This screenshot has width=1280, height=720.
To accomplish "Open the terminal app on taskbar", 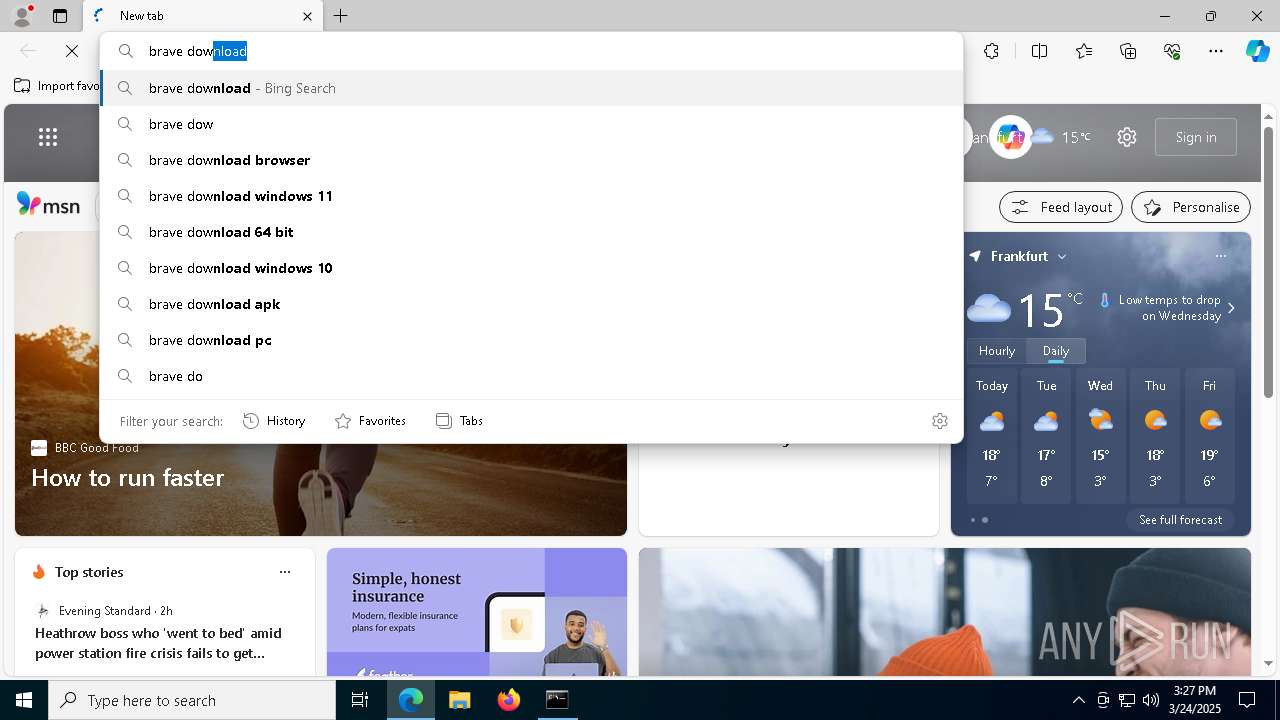I will click(557, 700).
